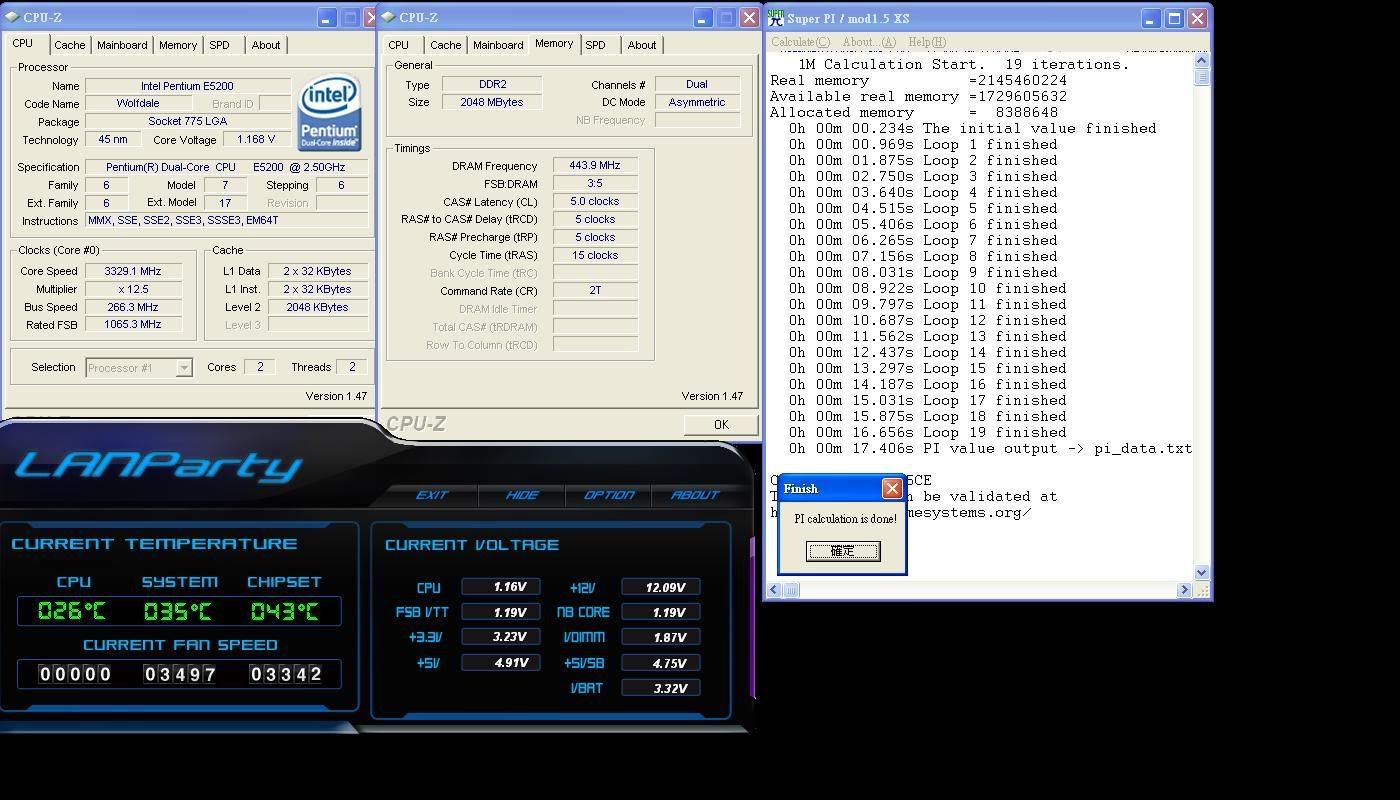Image resolution: width=1400 pixels, height=800 pixels.
Task: Click the chipset temperature reading 043°C
Action: point(284,611)
